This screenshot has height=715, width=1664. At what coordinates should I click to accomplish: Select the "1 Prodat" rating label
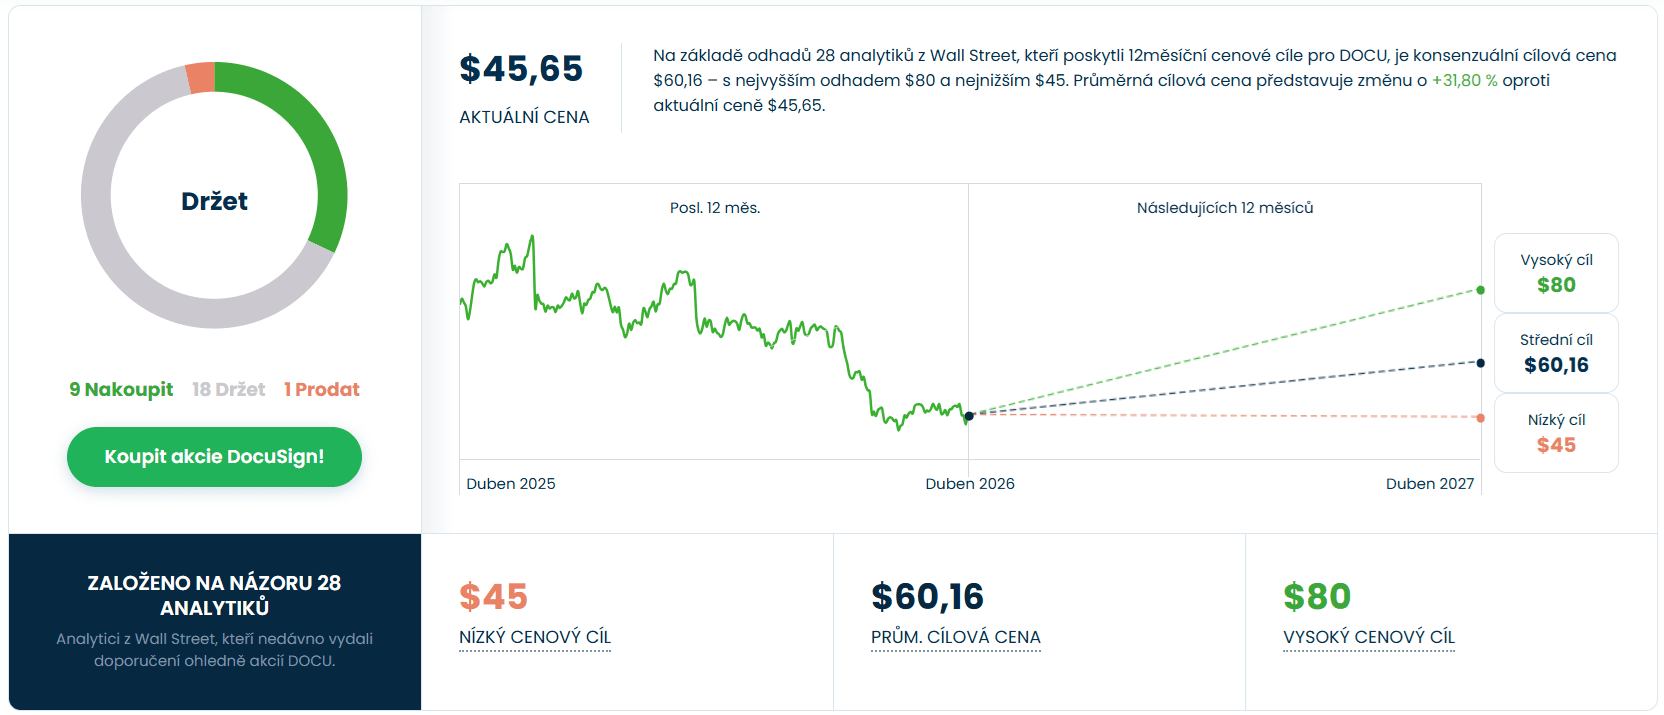[x=321, y=390]
